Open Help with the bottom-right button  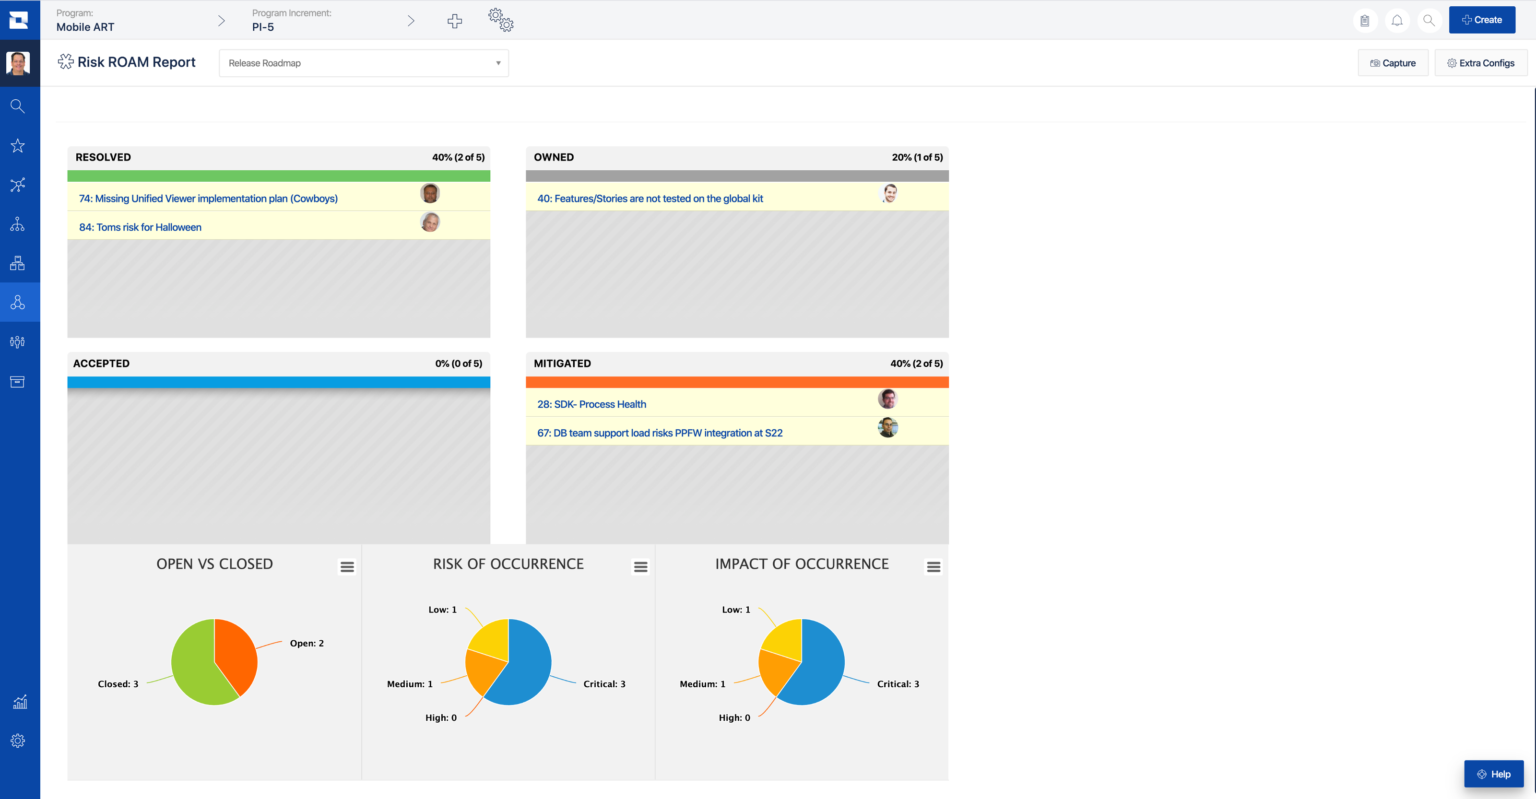coord(1493,773)
